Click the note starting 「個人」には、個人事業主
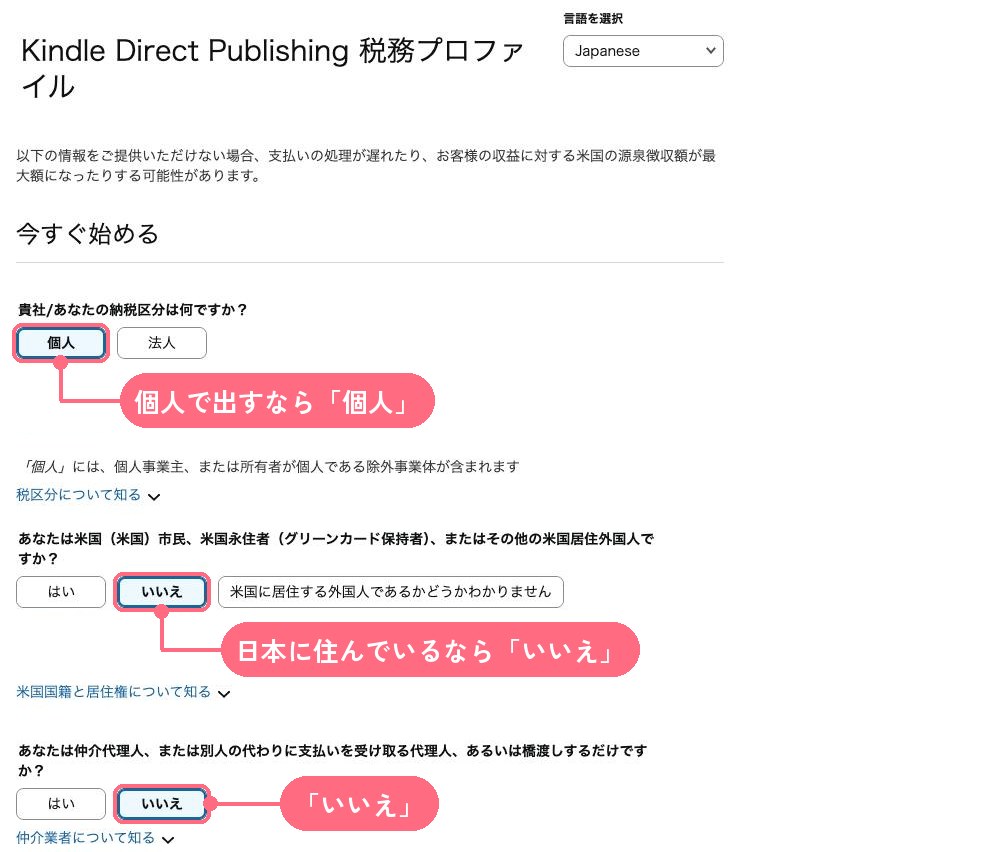Image resolution: width=984 pixels, height=852 pixels. click(269, 466)
